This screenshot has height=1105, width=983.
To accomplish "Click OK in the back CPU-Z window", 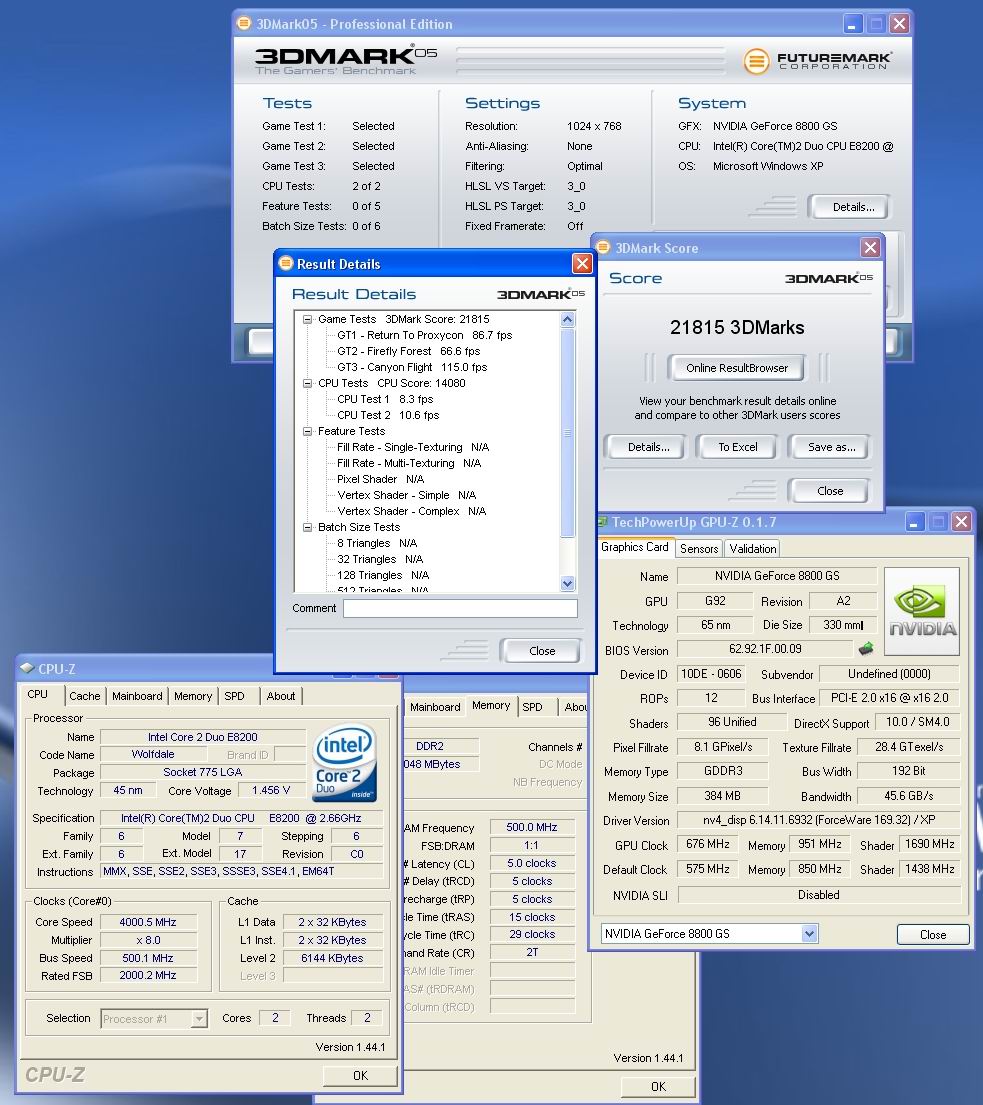I will (658, 1087).
